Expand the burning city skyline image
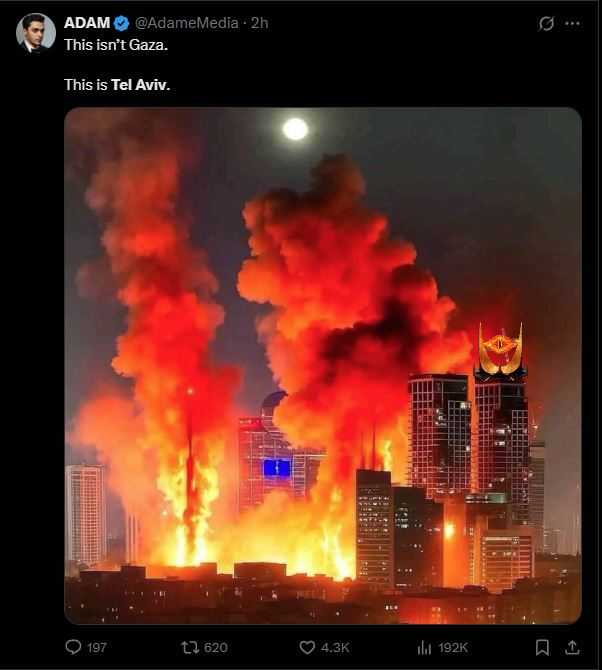The height and width of the screenshot is (670, 602). (323, 366)
